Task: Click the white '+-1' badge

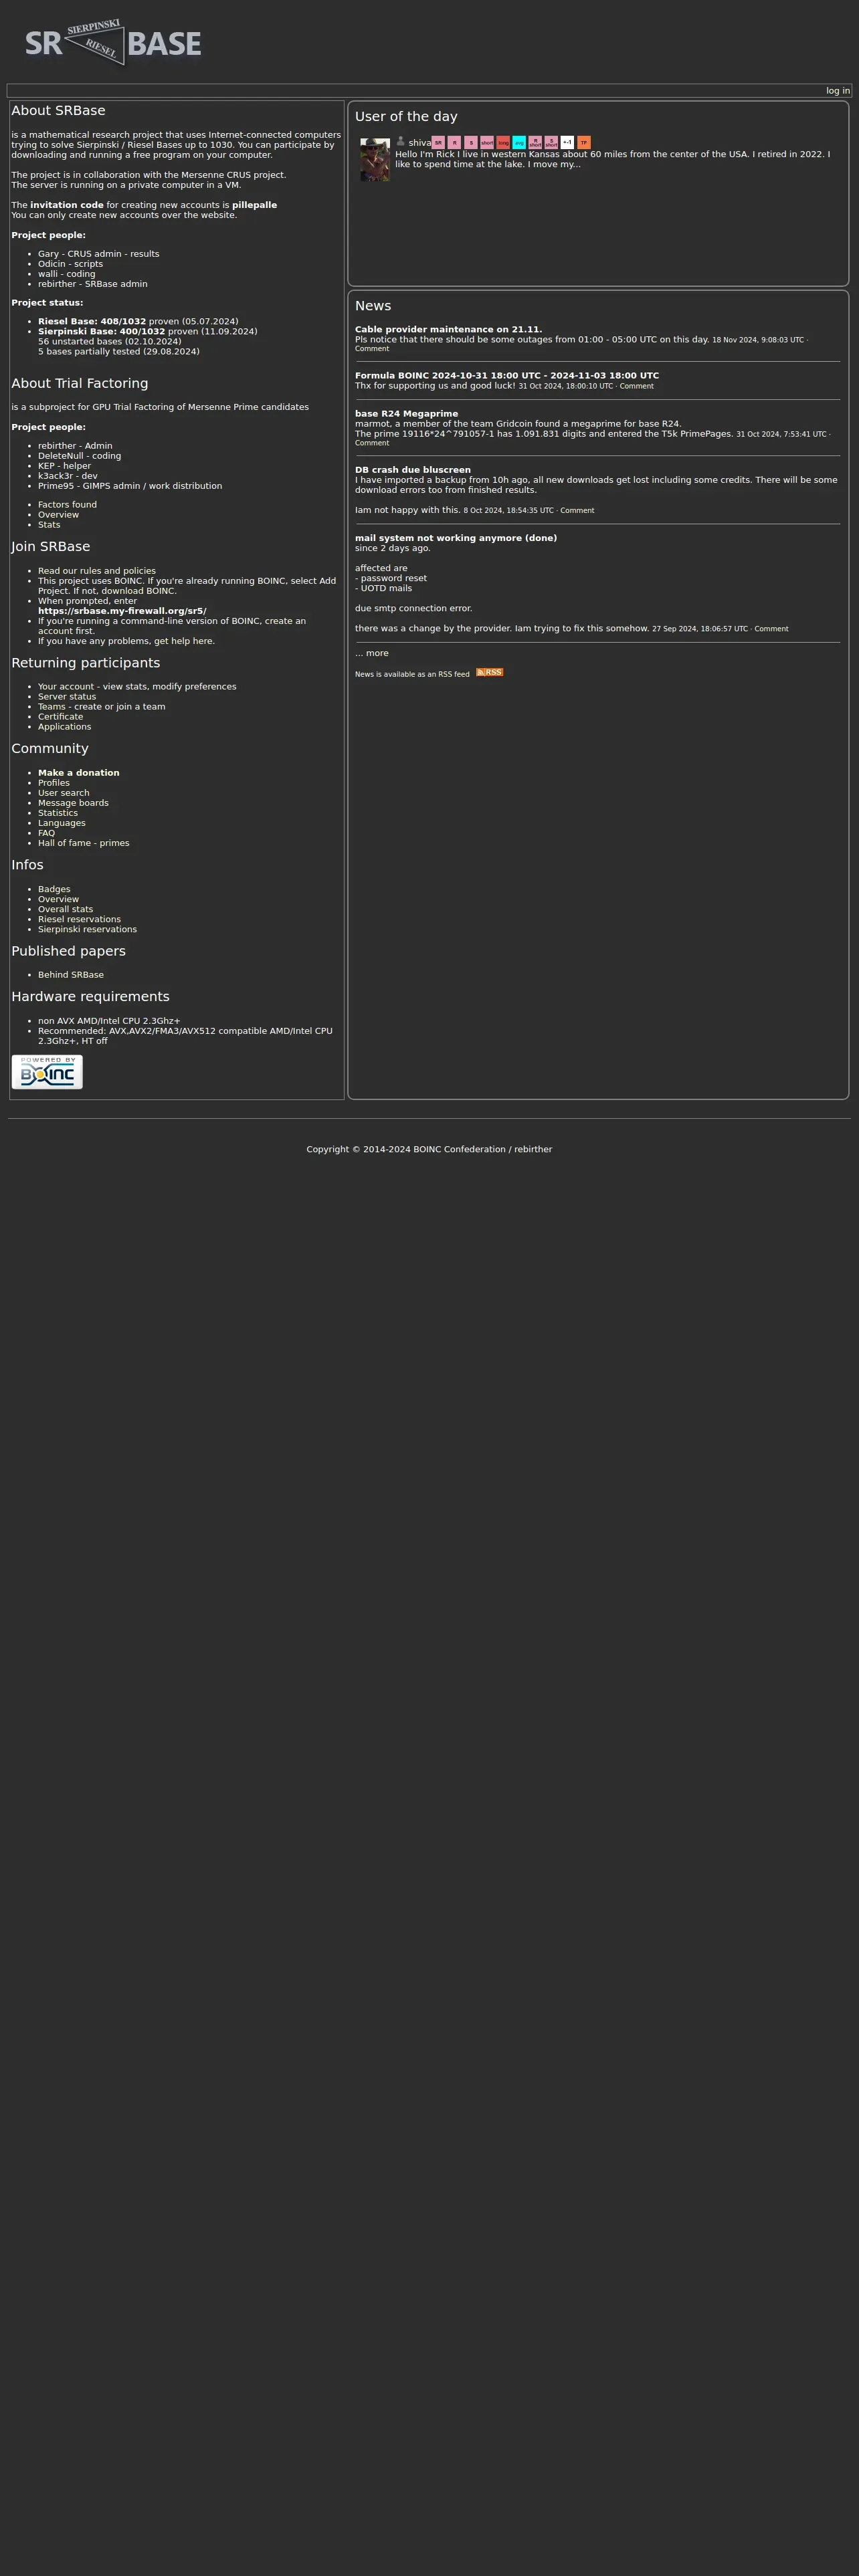Action: pos(567,143)
